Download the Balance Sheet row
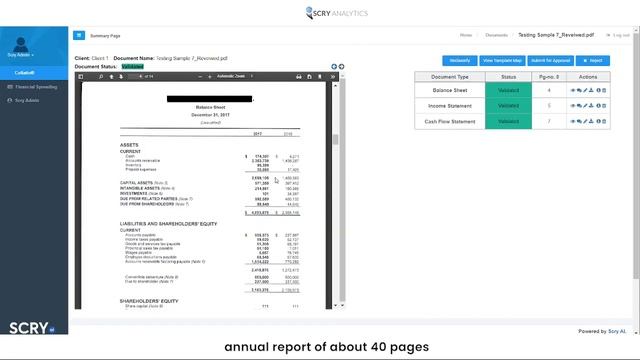The height and width of the screenshot is (360, 640). pos(591,90)
